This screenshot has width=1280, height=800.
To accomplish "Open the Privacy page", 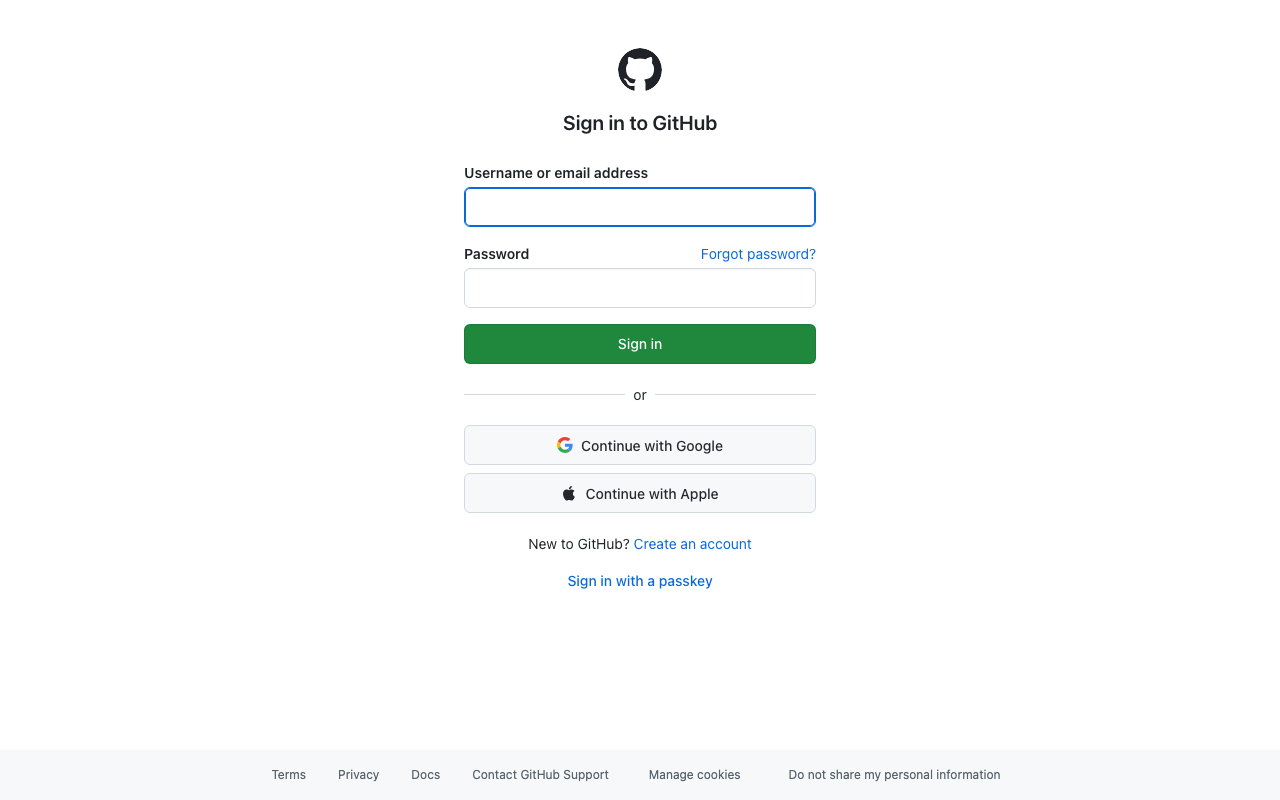I will coord(358,774).
